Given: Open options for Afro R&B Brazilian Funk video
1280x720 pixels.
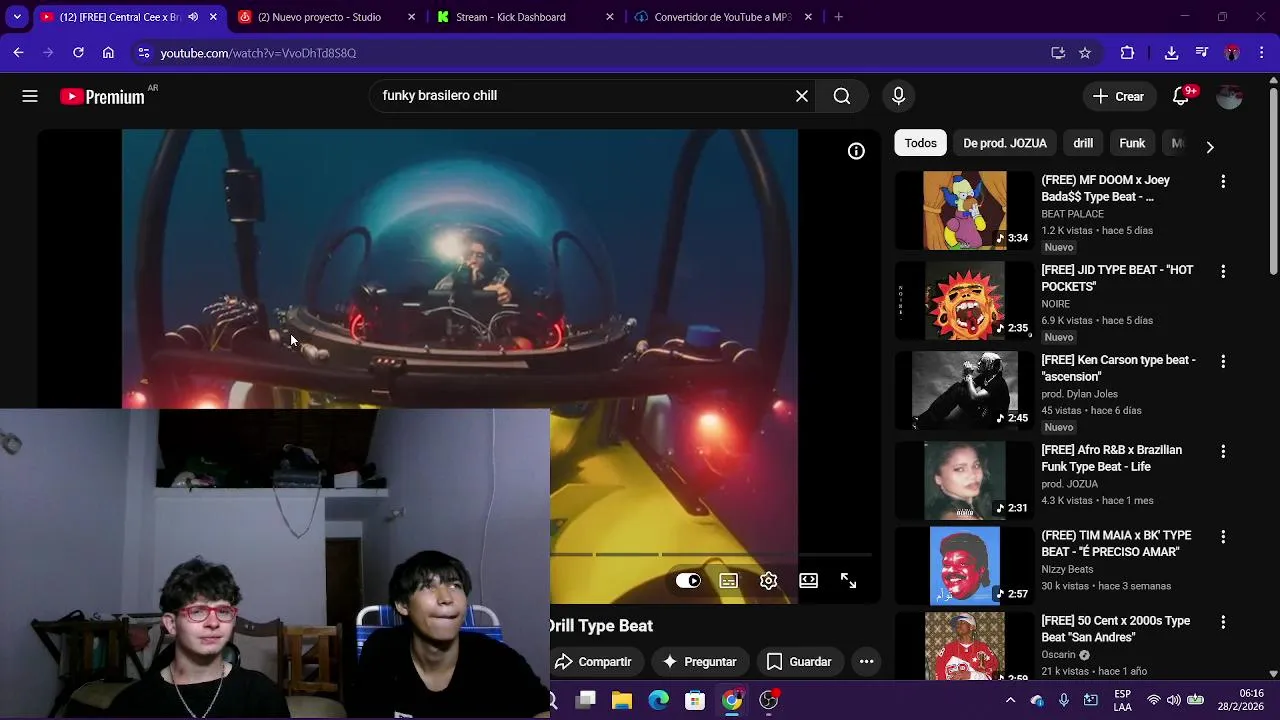Looking at the screenshot, I should click(x=1222, y=452).
